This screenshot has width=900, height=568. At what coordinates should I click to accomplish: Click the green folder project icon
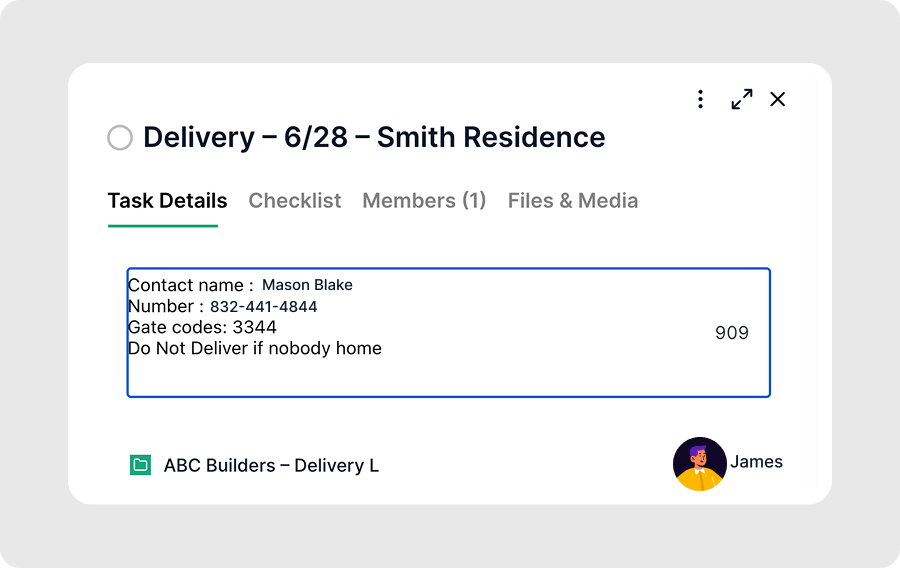140,465
